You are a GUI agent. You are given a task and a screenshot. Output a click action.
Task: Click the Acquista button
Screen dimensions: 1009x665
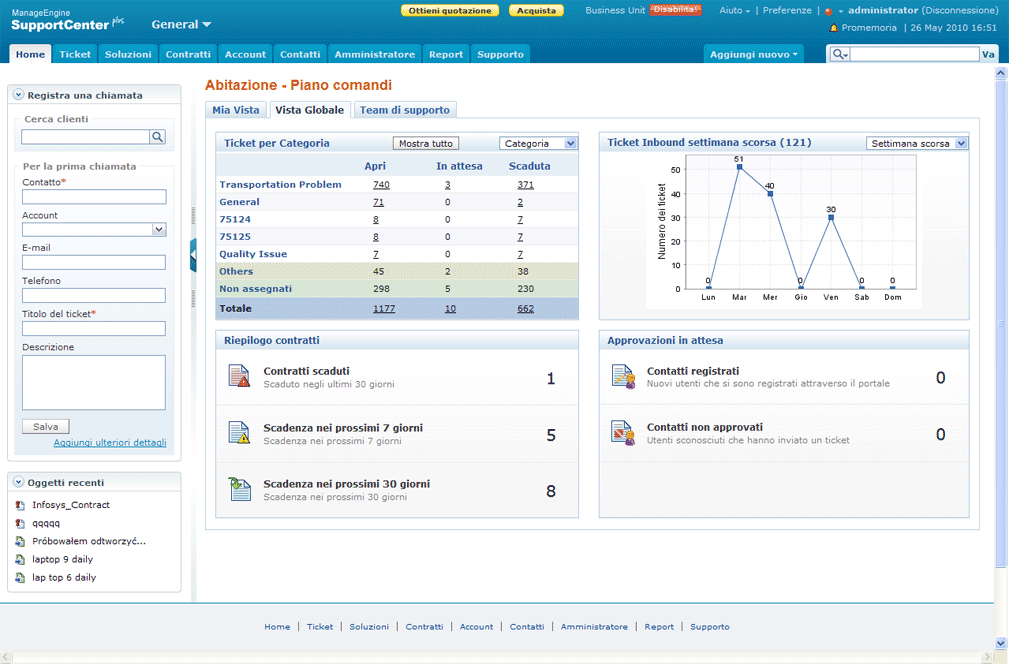[x=536, y=10]
